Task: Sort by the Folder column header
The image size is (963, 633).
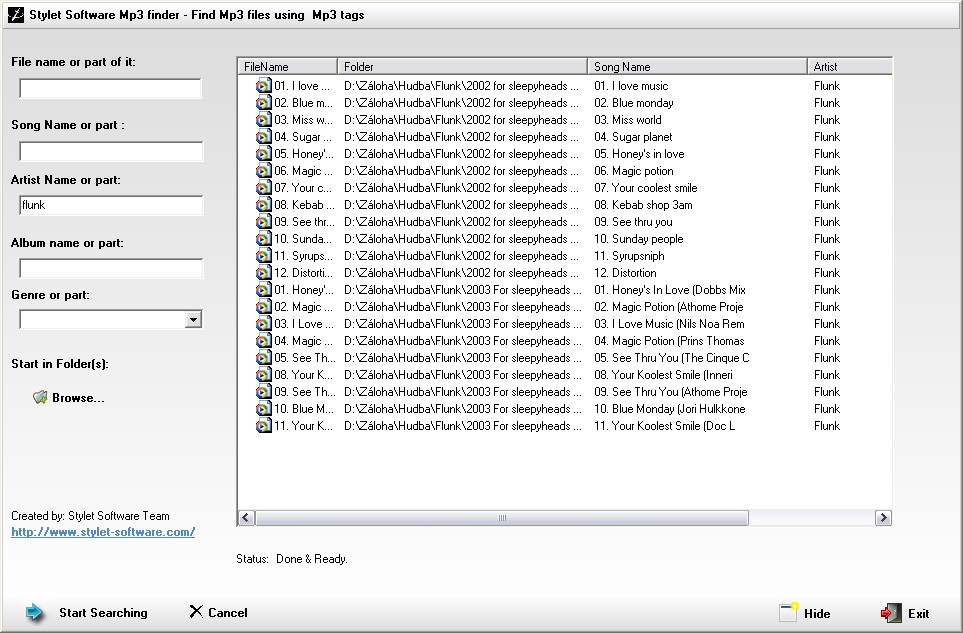Action: 462,66
